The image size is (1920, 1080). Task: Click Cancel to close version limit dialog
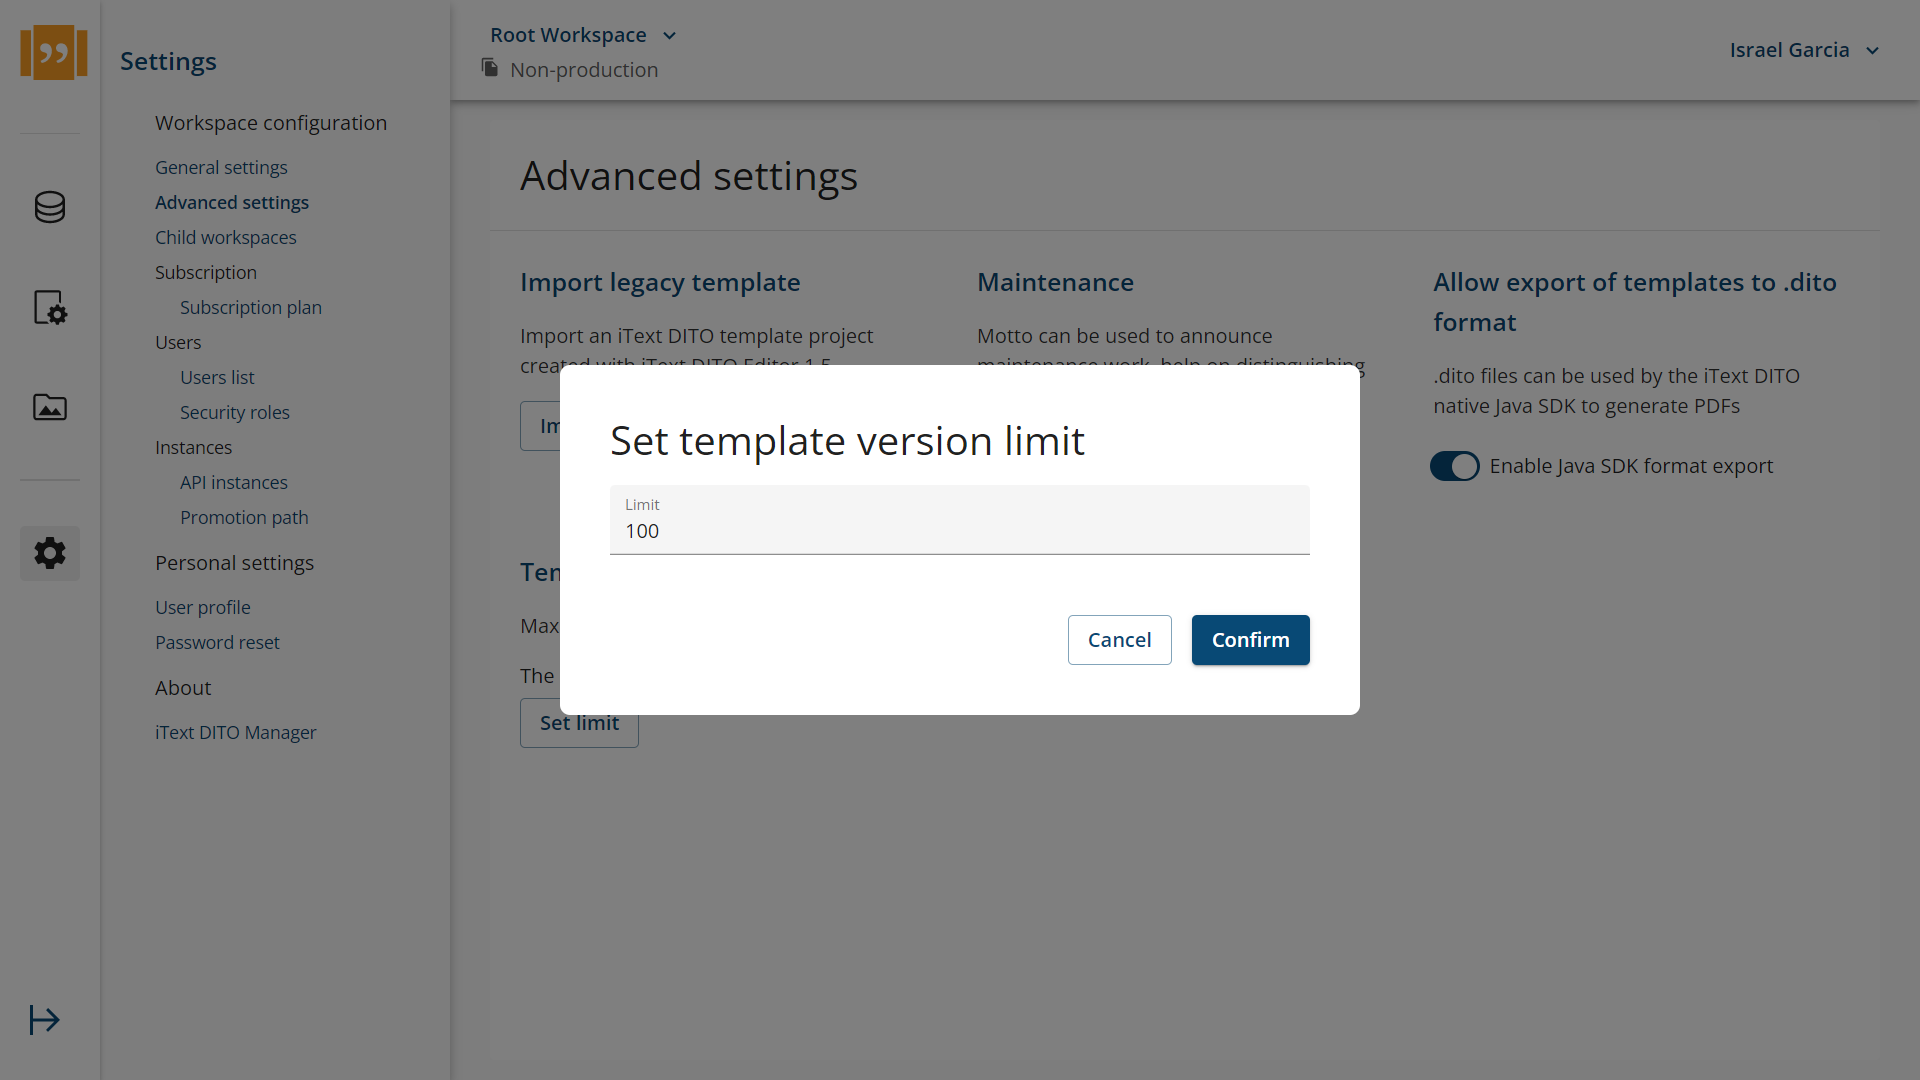point(1120,640)
